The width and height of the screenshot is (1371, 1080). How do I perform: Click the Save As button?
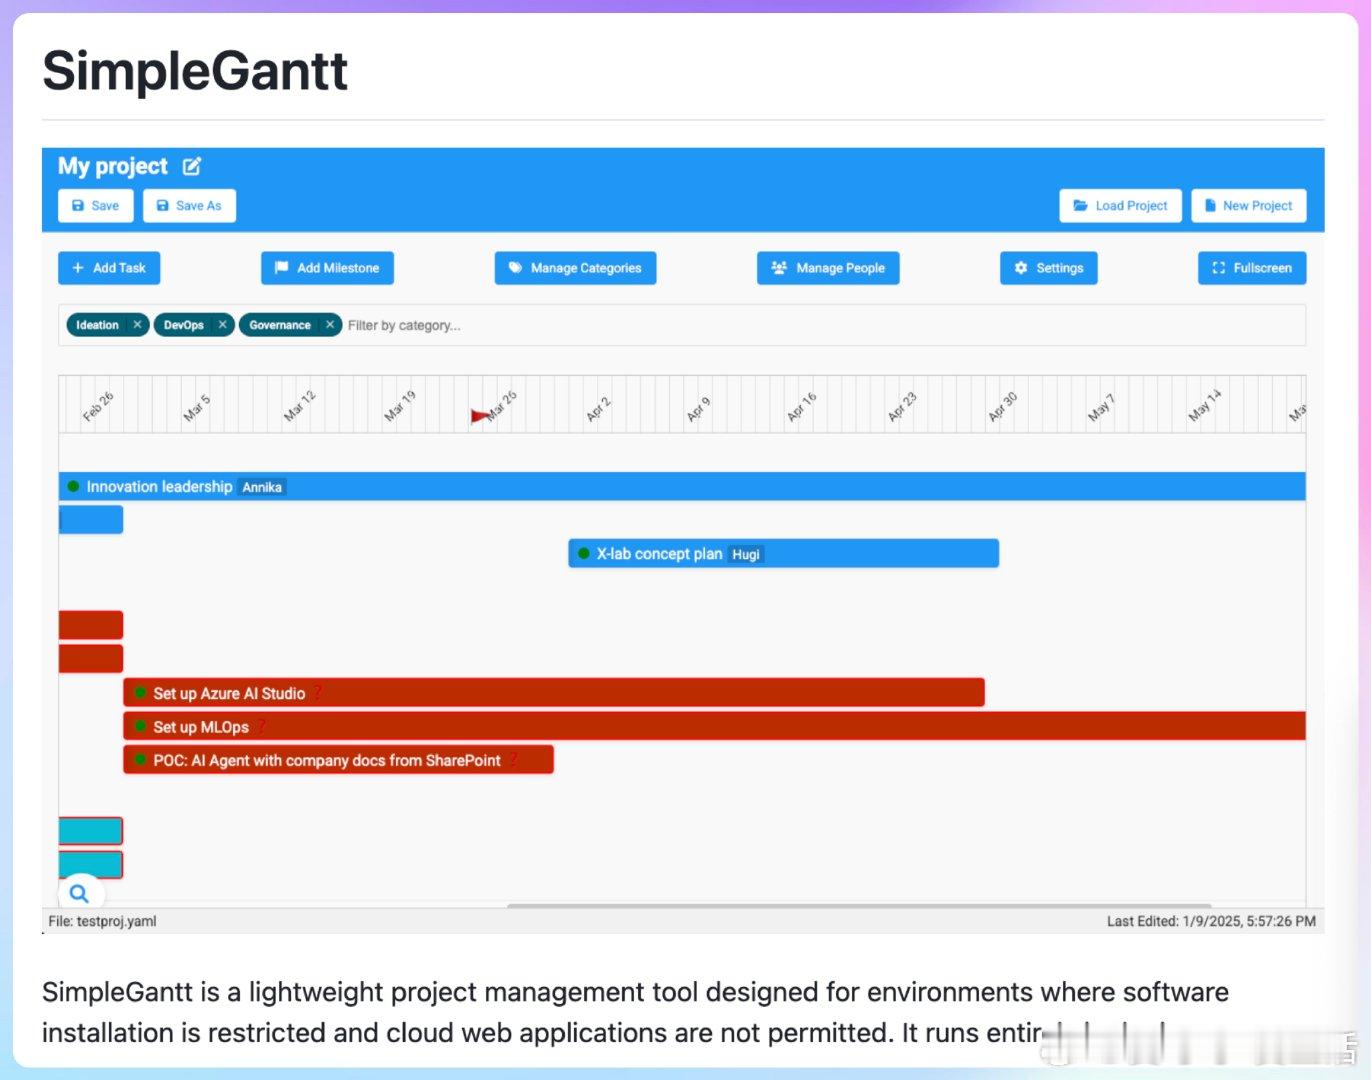(189, 206)
